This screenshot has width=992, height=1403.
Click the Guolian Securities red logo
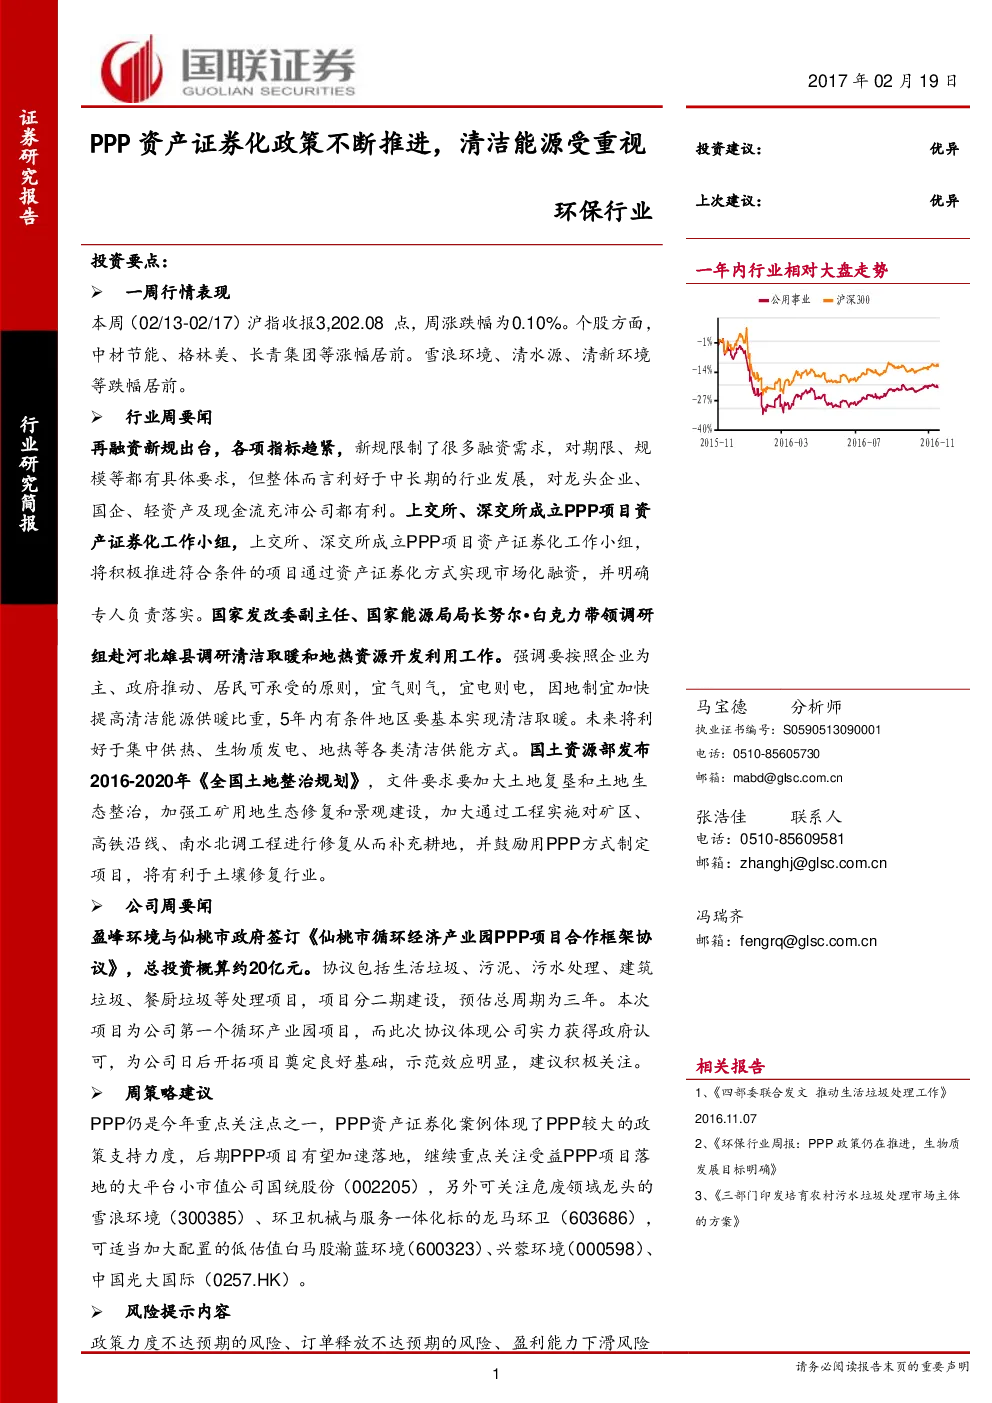131,70
